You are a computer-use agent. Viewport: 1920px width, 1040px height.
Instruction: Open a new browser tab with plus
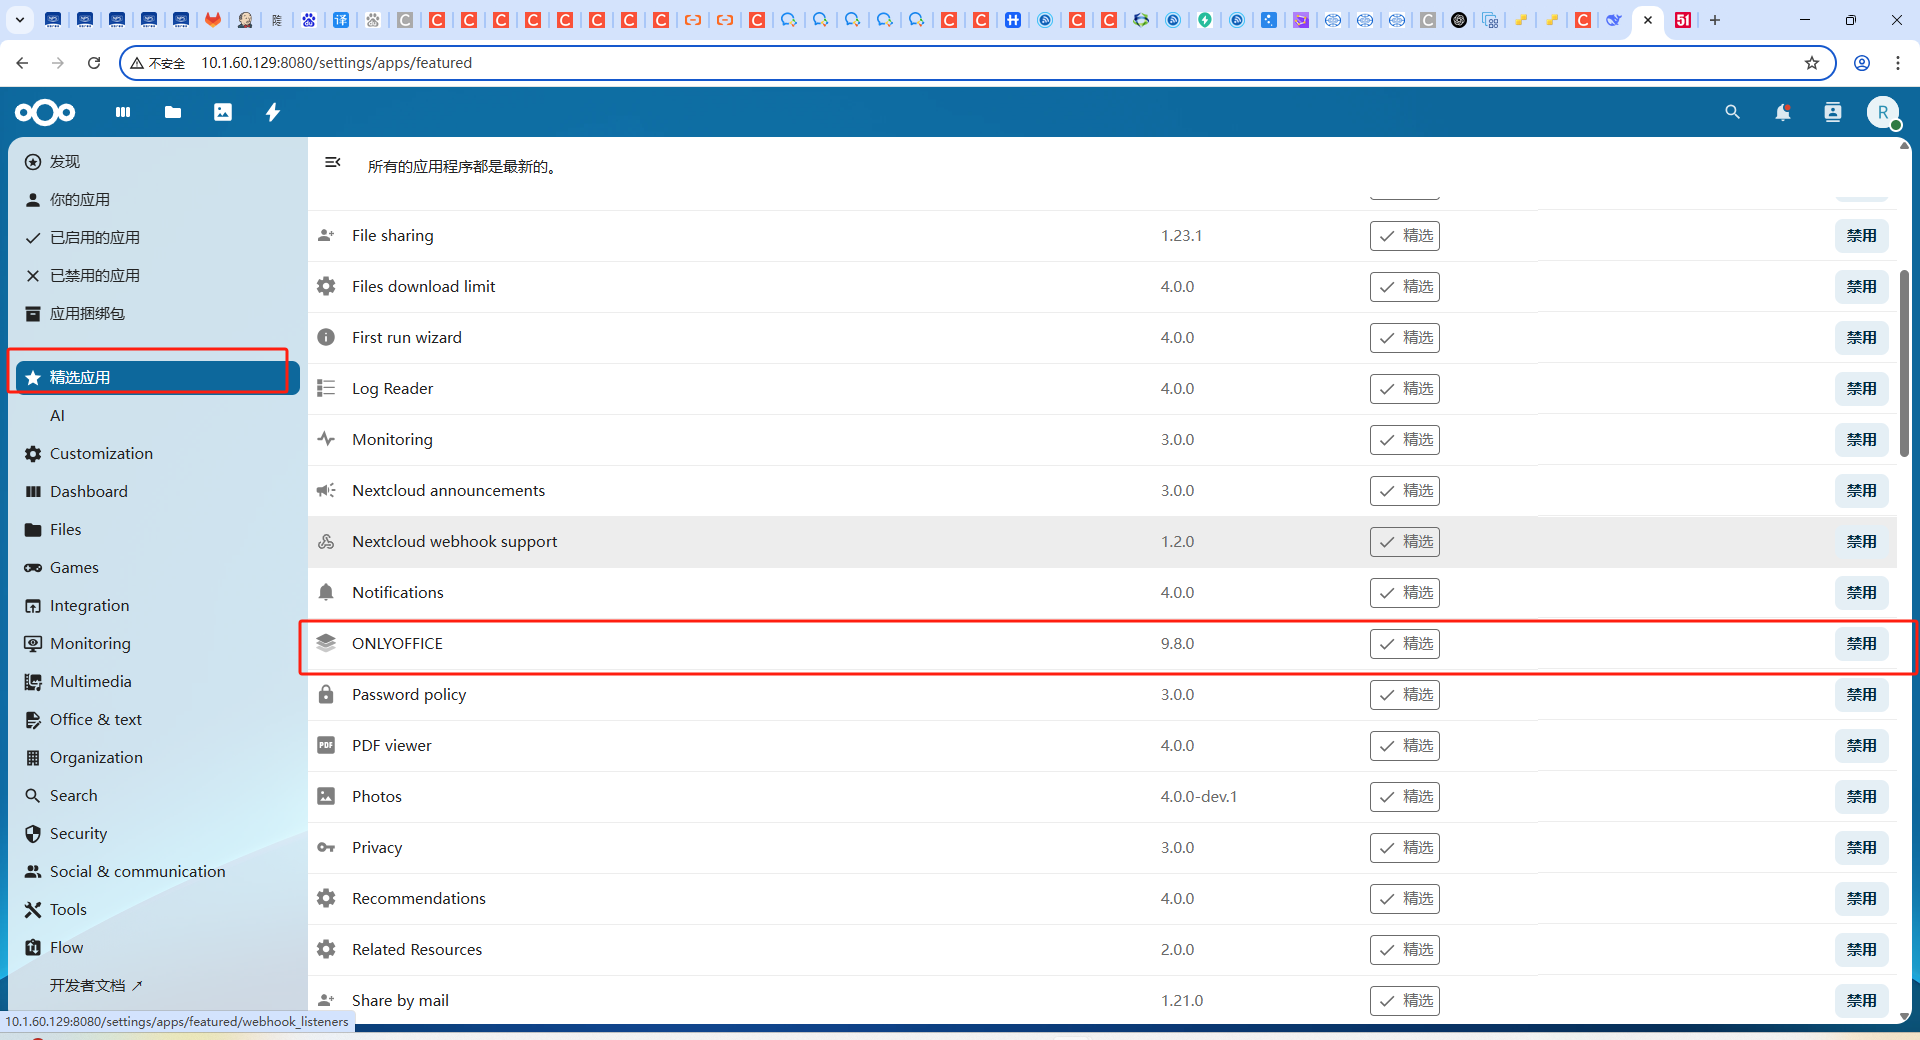pos(1715,20)
